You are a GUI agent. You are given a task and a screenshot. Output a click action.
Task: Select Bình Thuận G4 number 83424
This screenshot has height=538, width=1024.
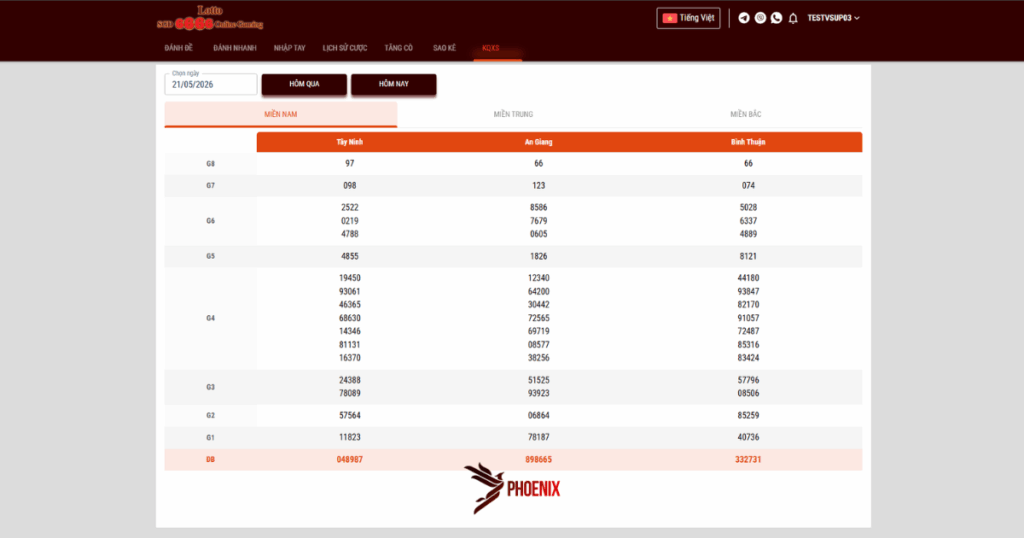pos(748,358)
